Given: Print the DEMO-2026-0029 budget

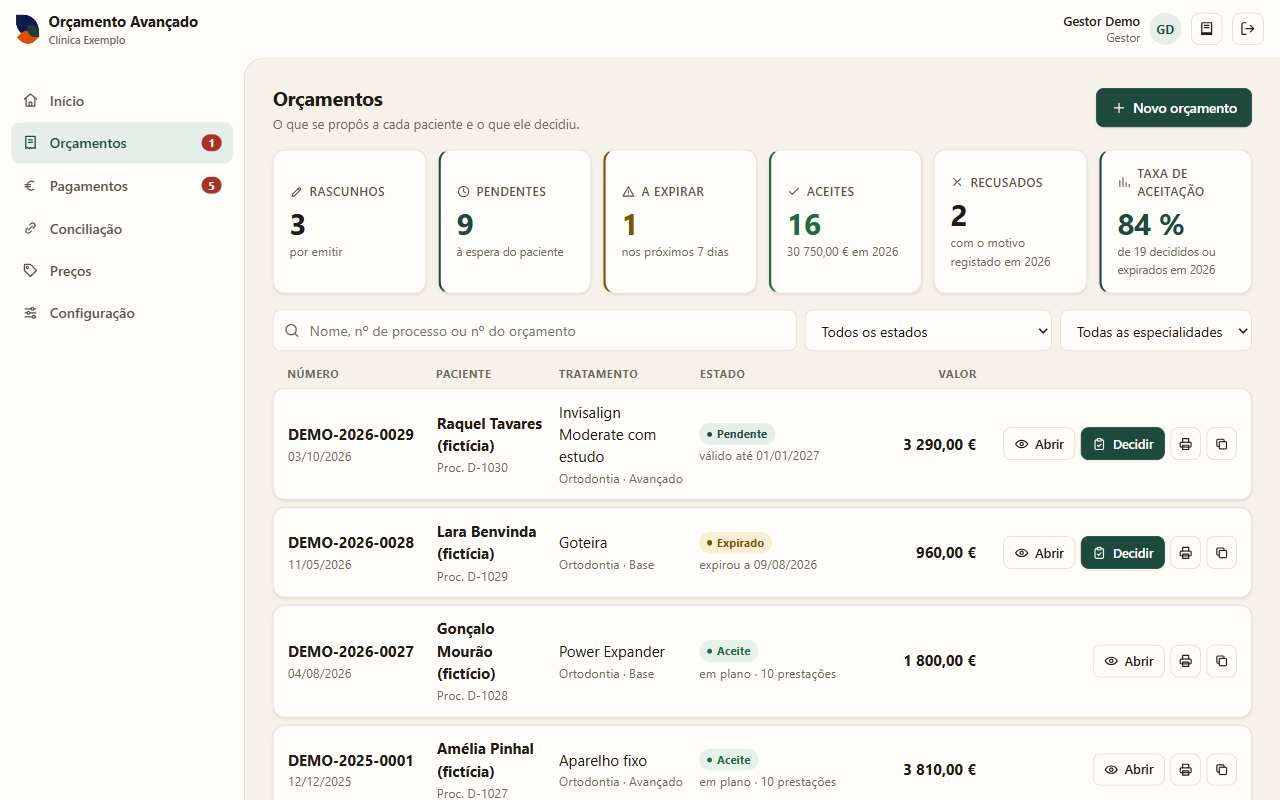Looking at the screenshot, I should tap(1185, 444).
